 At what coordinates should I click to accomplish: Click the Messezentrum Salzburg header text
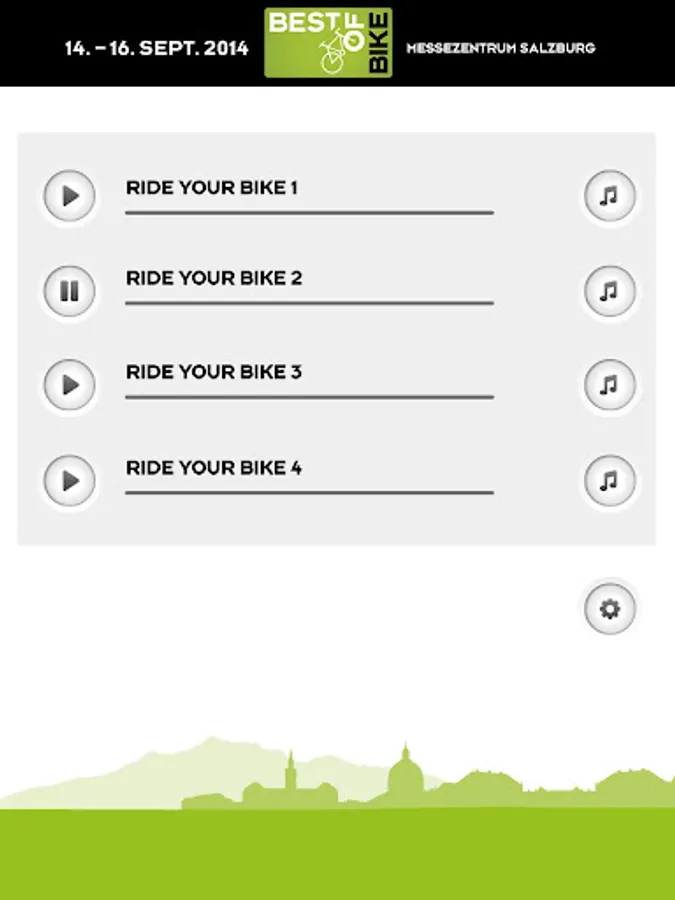click(x=500, y=48)
